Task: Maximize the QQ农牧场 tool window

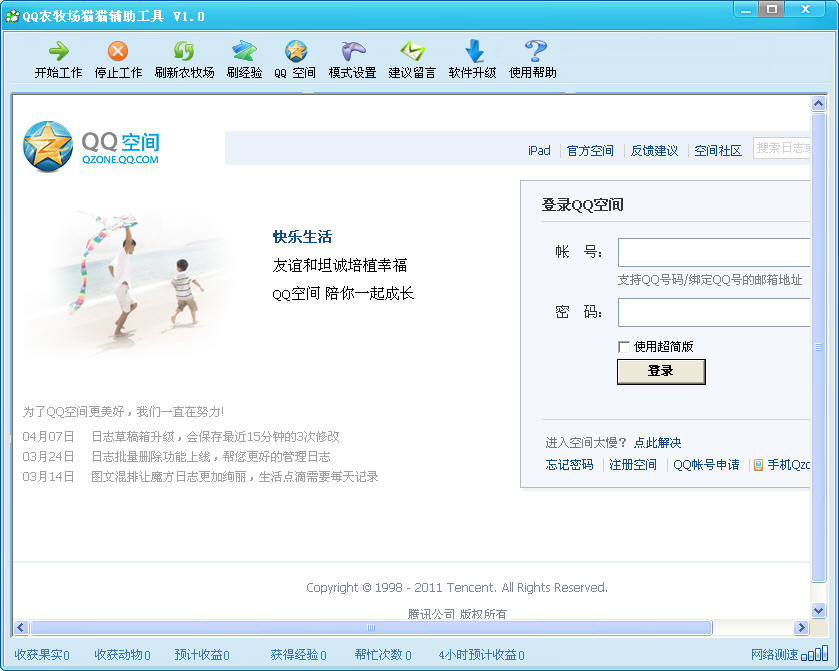Action: click(x=772, y=9)
